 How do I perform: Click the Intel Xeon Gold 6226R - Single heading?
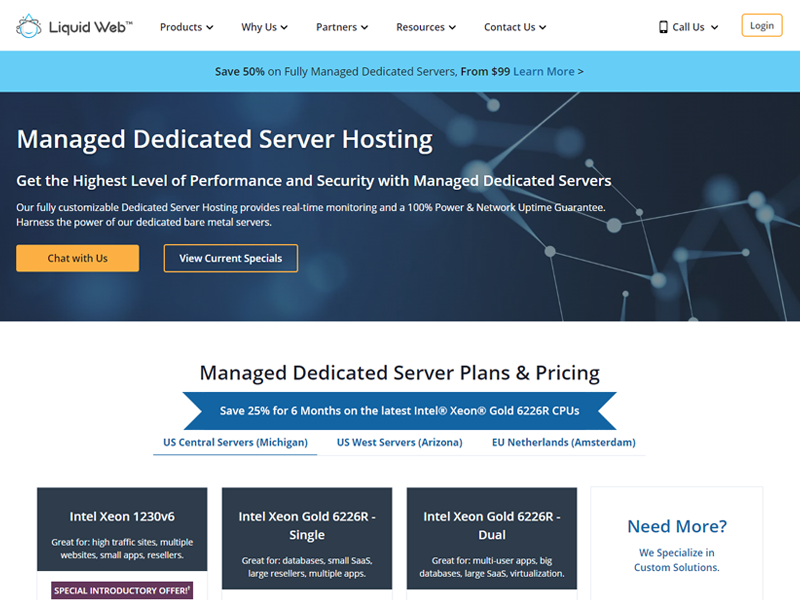point(307,526)
